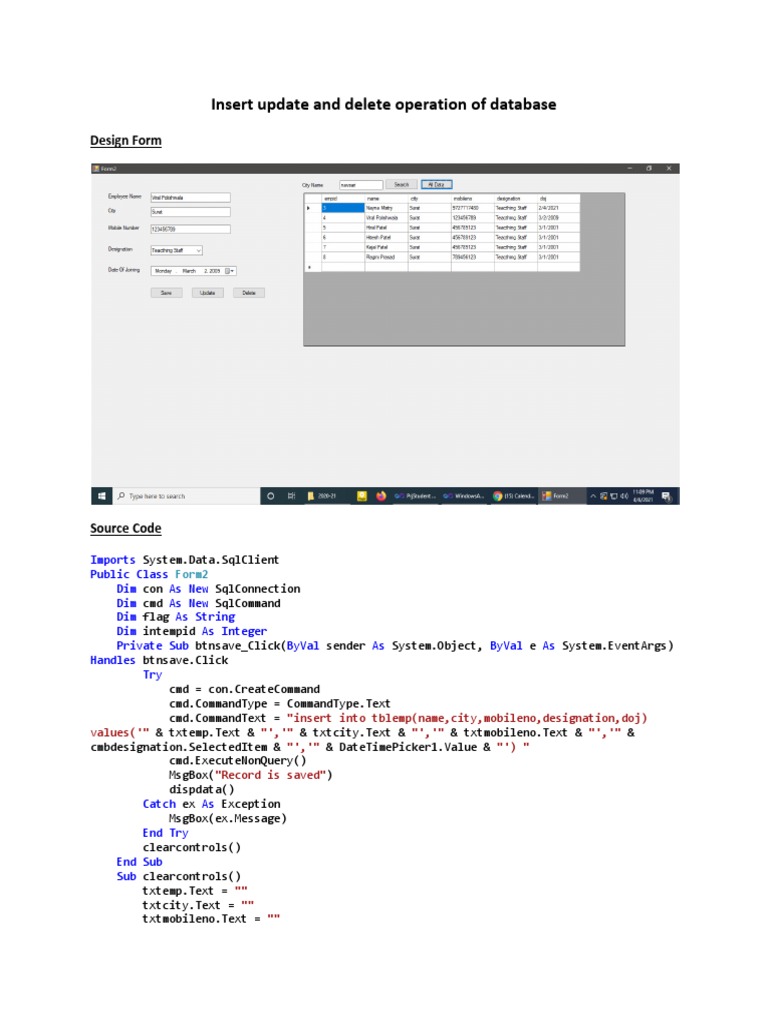Open Task View from the taskbar

point(291,496)
